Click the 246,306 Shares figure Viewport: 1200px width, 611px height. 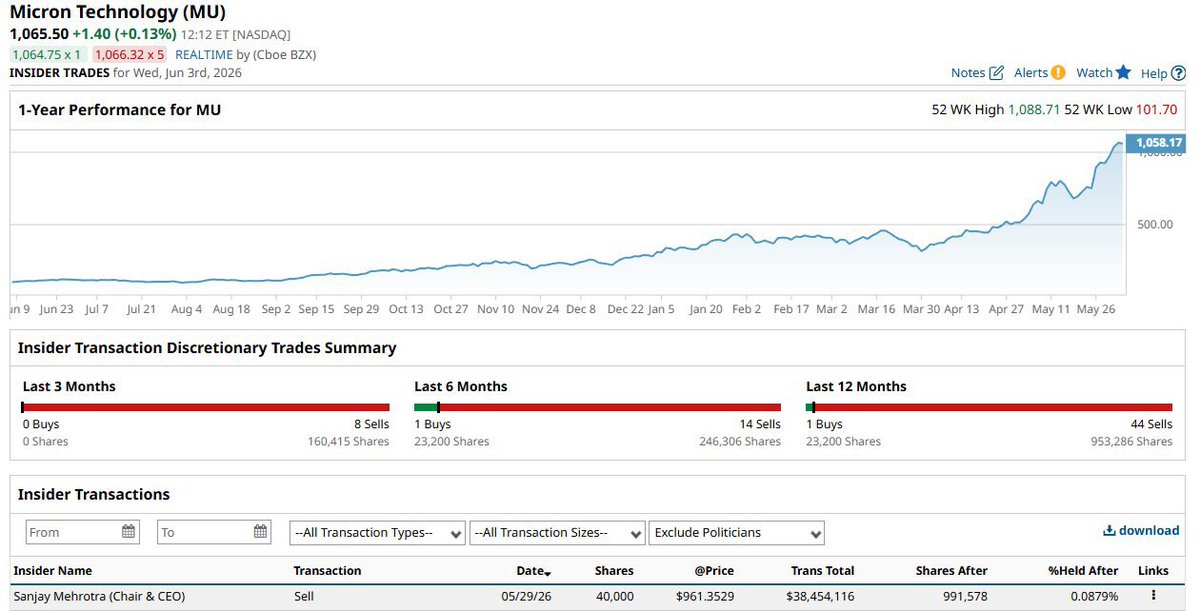(x=740, y=441)
